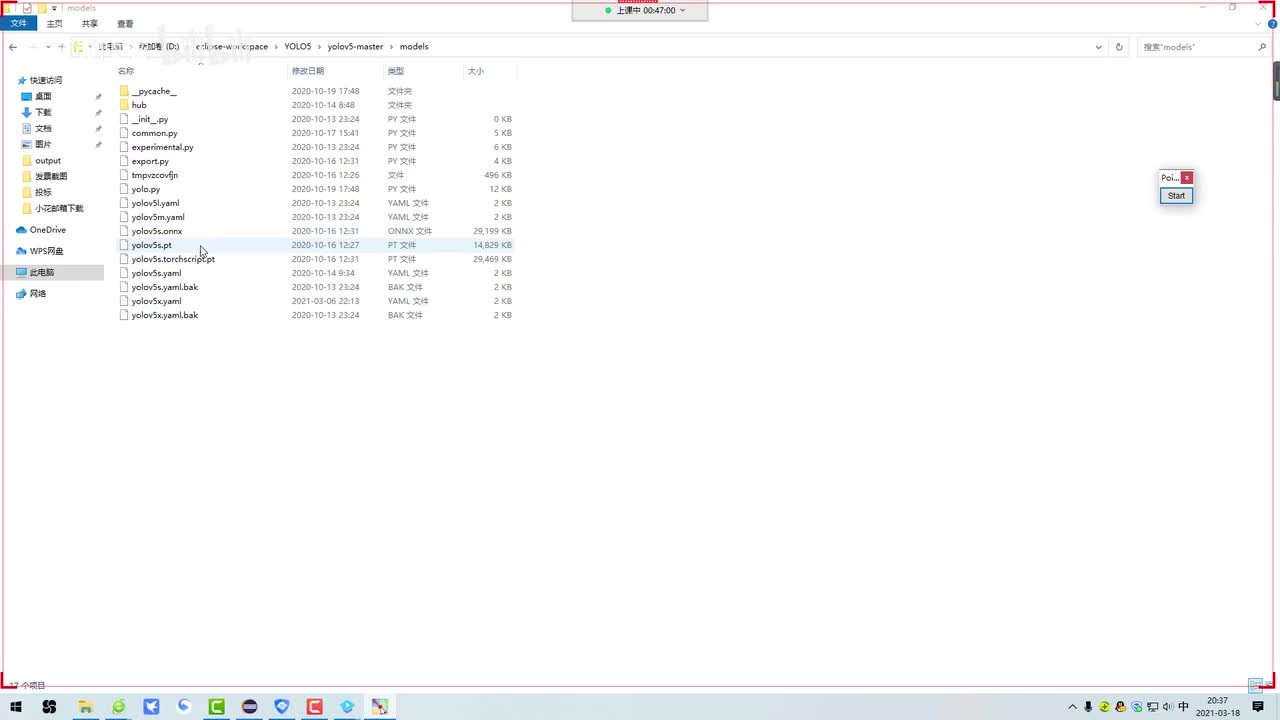Screen dimensions: 1280x720
Task: Select the common.py file
Action: (155, 133)
